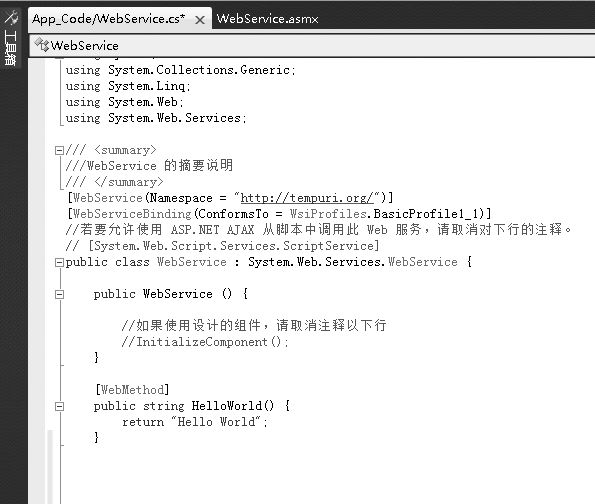Viewport: 595px width, 504px height.
Task: Click the WsiProfiles type name
Action: pyautogui.click(x=328, y=214)
